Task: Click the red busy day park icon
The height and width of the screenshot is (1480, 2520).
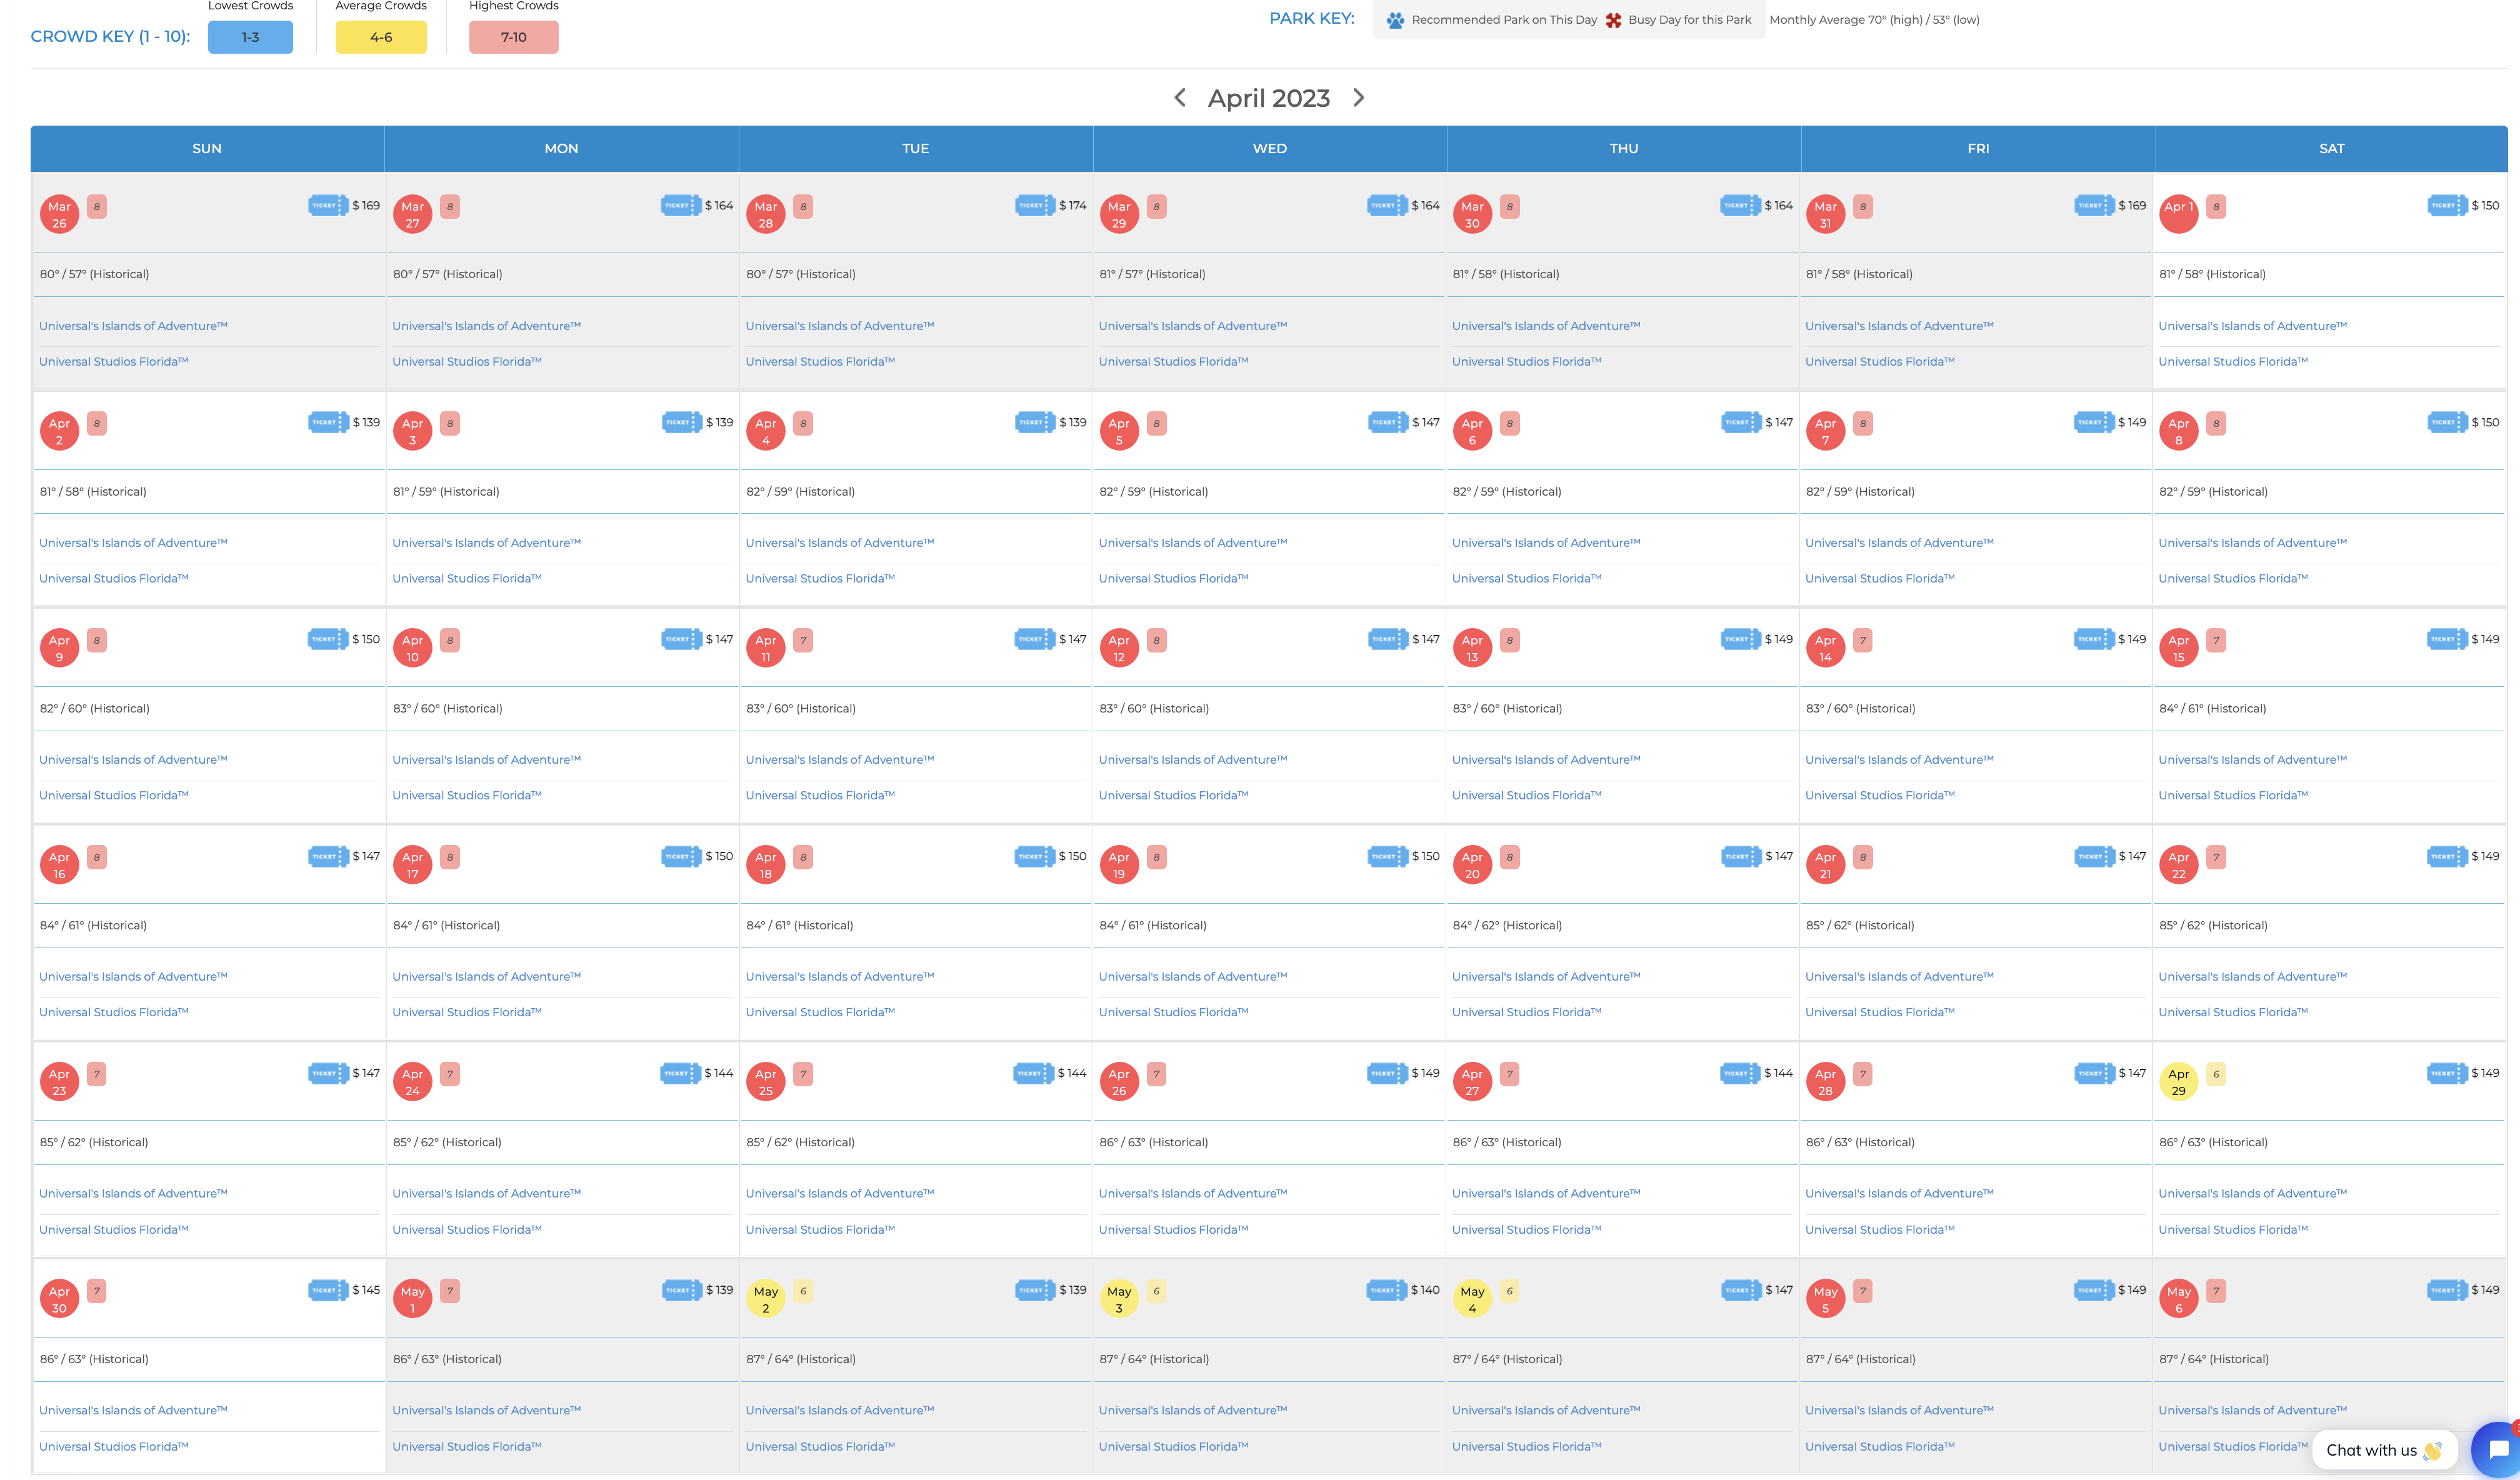Action: coord(1613,20)
